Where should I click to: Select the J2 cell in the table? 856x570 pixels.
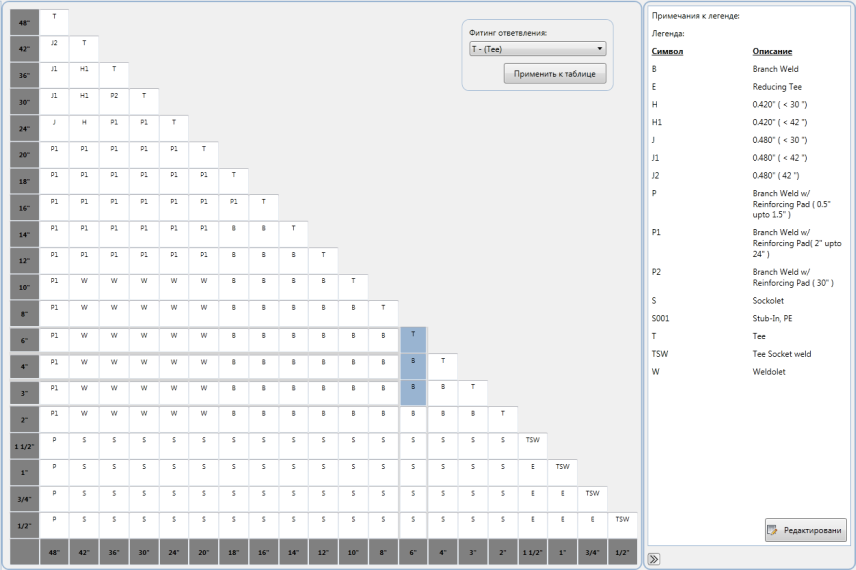click(54, 49)
